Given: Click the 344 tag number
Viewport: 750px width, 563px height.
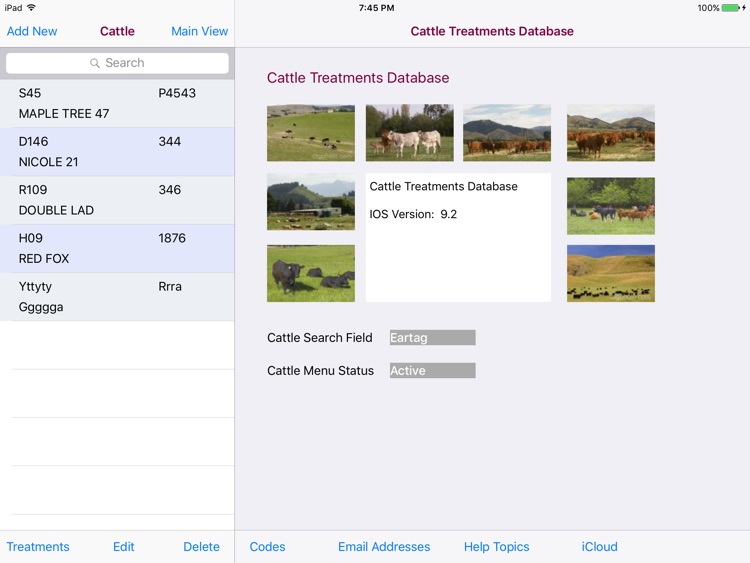Looking at the screenshot, I should 169,142.
